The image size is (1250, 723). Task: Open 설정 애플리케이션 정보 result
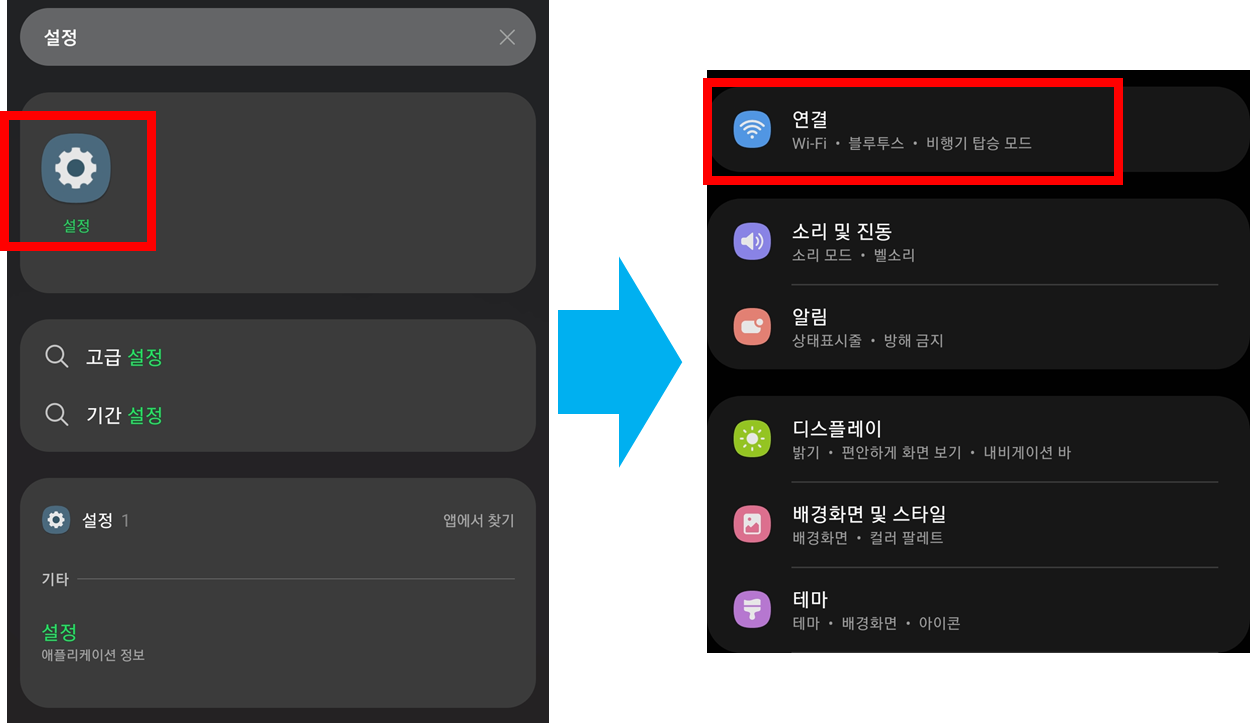(x=278, y=641)
